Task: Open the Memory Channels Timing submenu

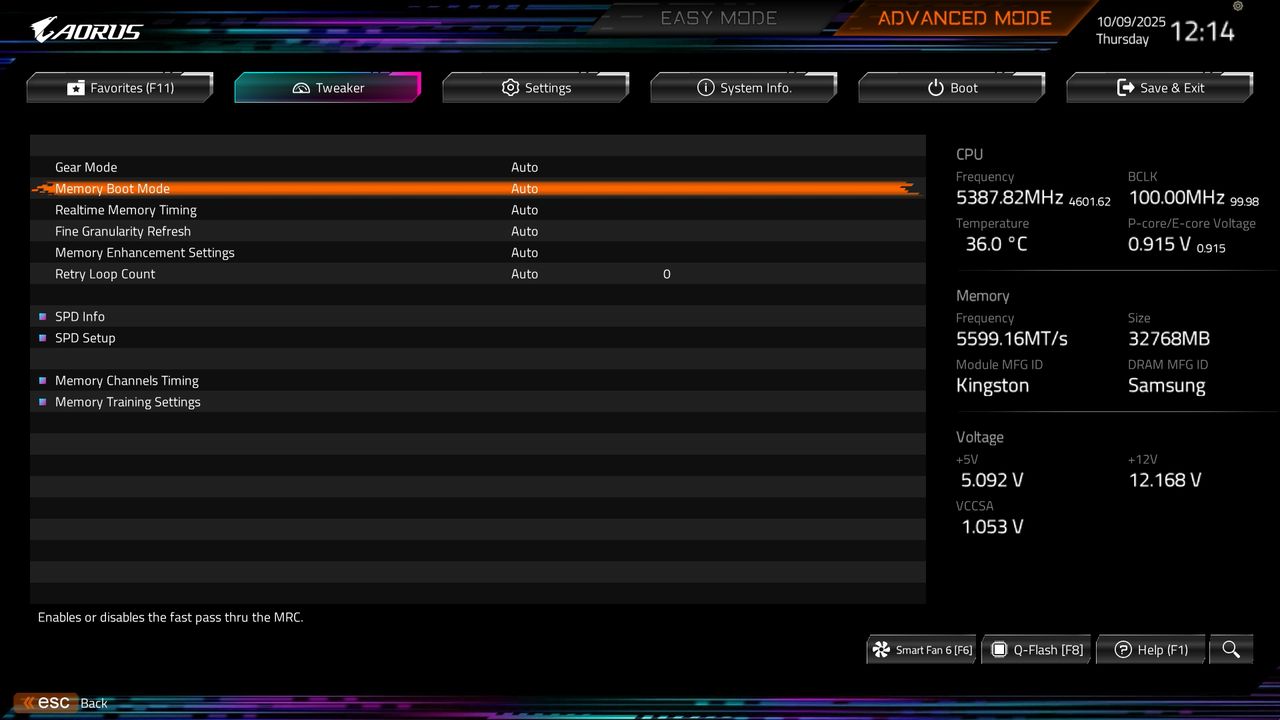Action: 127,380
